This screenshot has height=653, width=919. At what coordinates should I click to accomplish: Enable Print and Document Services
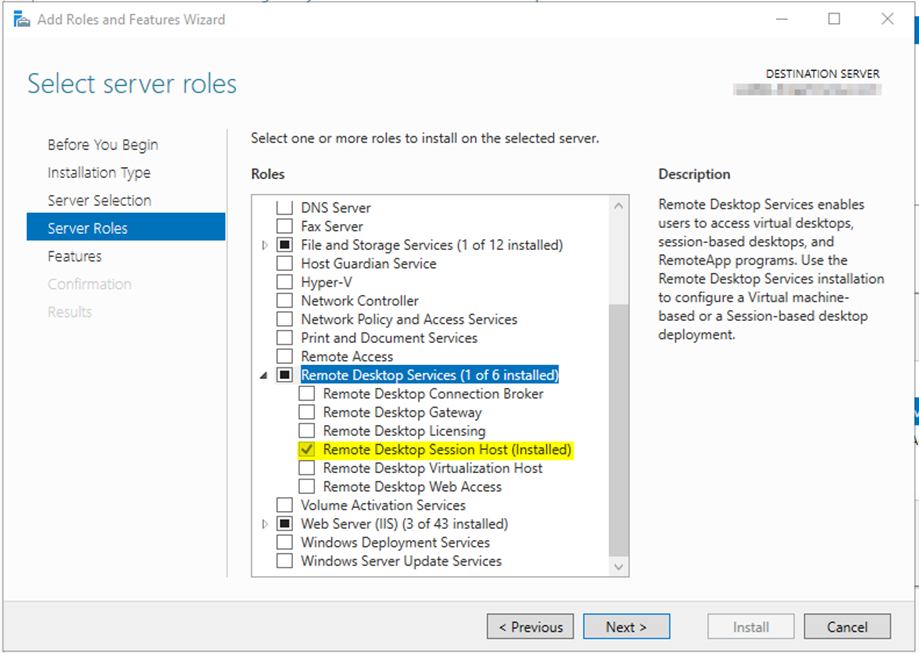[284, 337]
